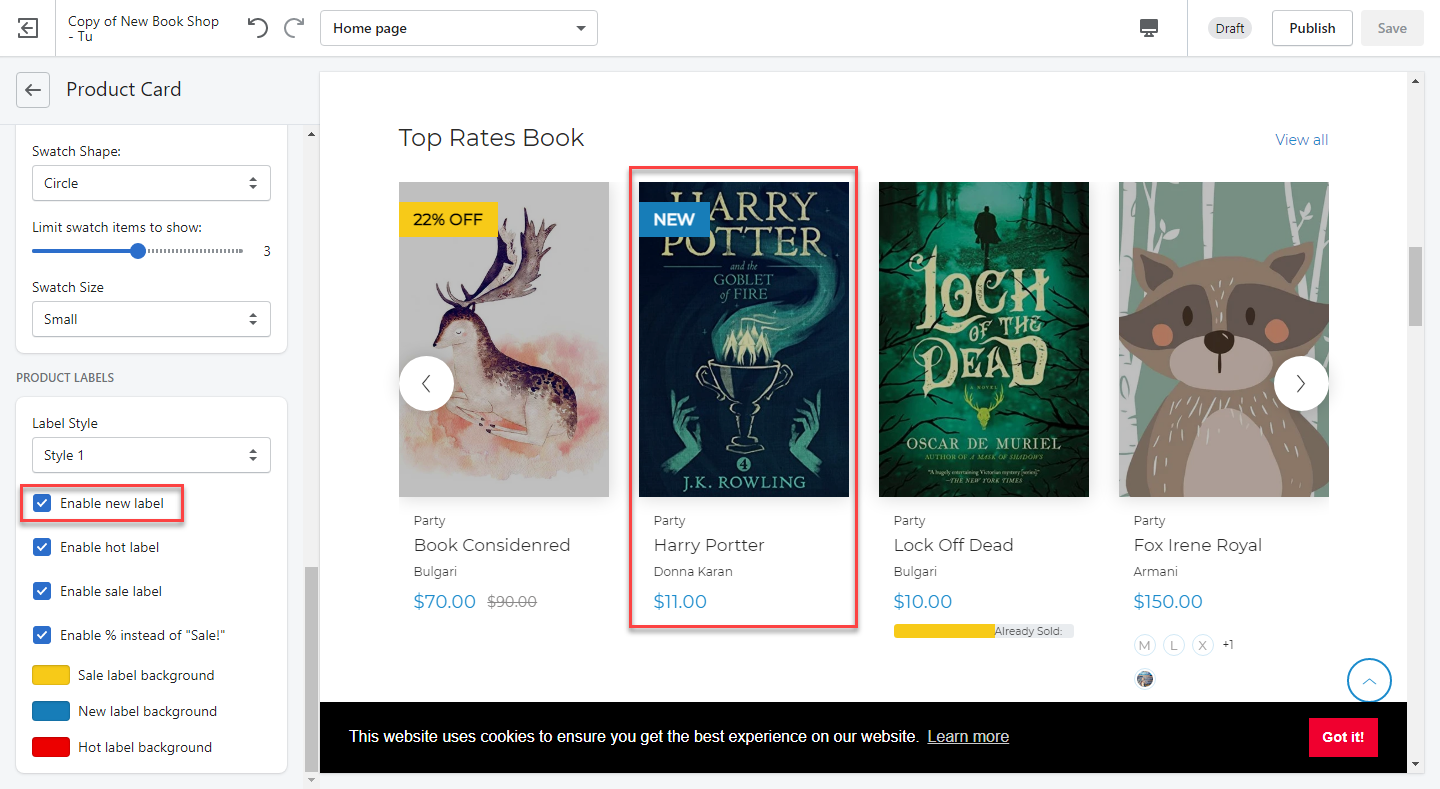Open the View all link
This screenshot has width=1440, height=789.
(1302, 140)
